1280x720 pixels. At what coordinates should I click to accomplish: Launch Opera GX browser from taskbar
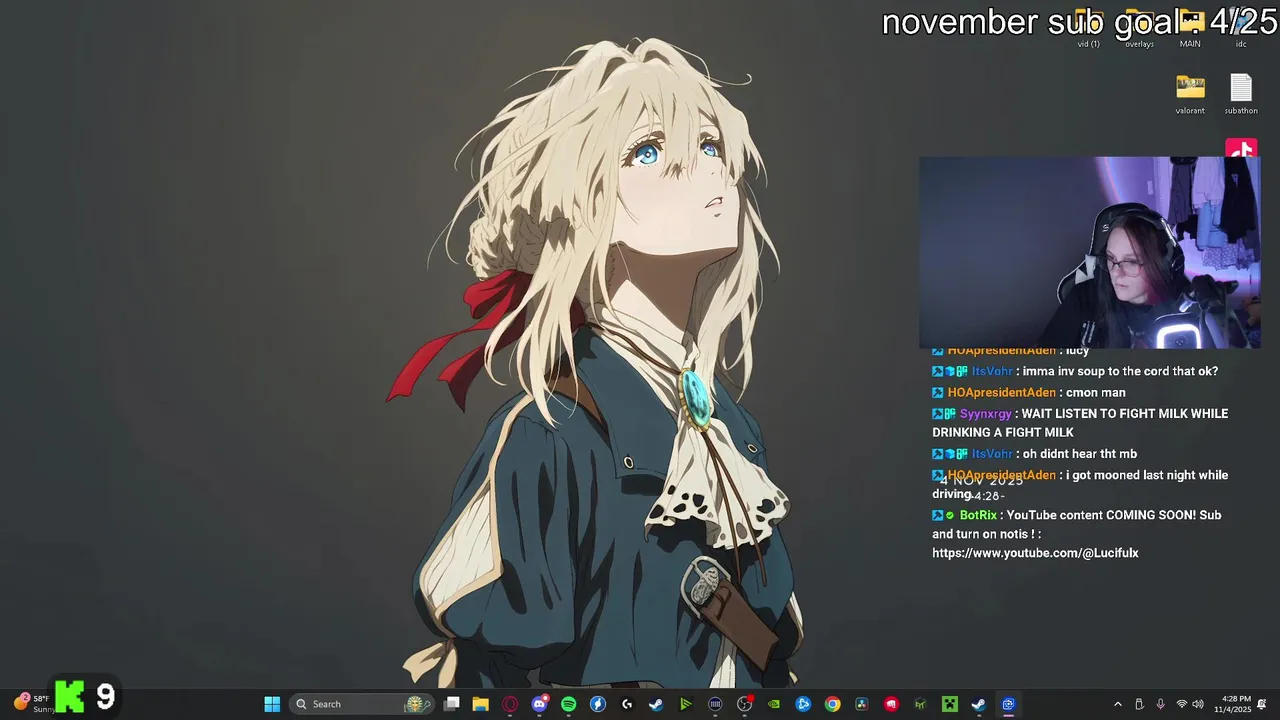click(x=510, y=704)
